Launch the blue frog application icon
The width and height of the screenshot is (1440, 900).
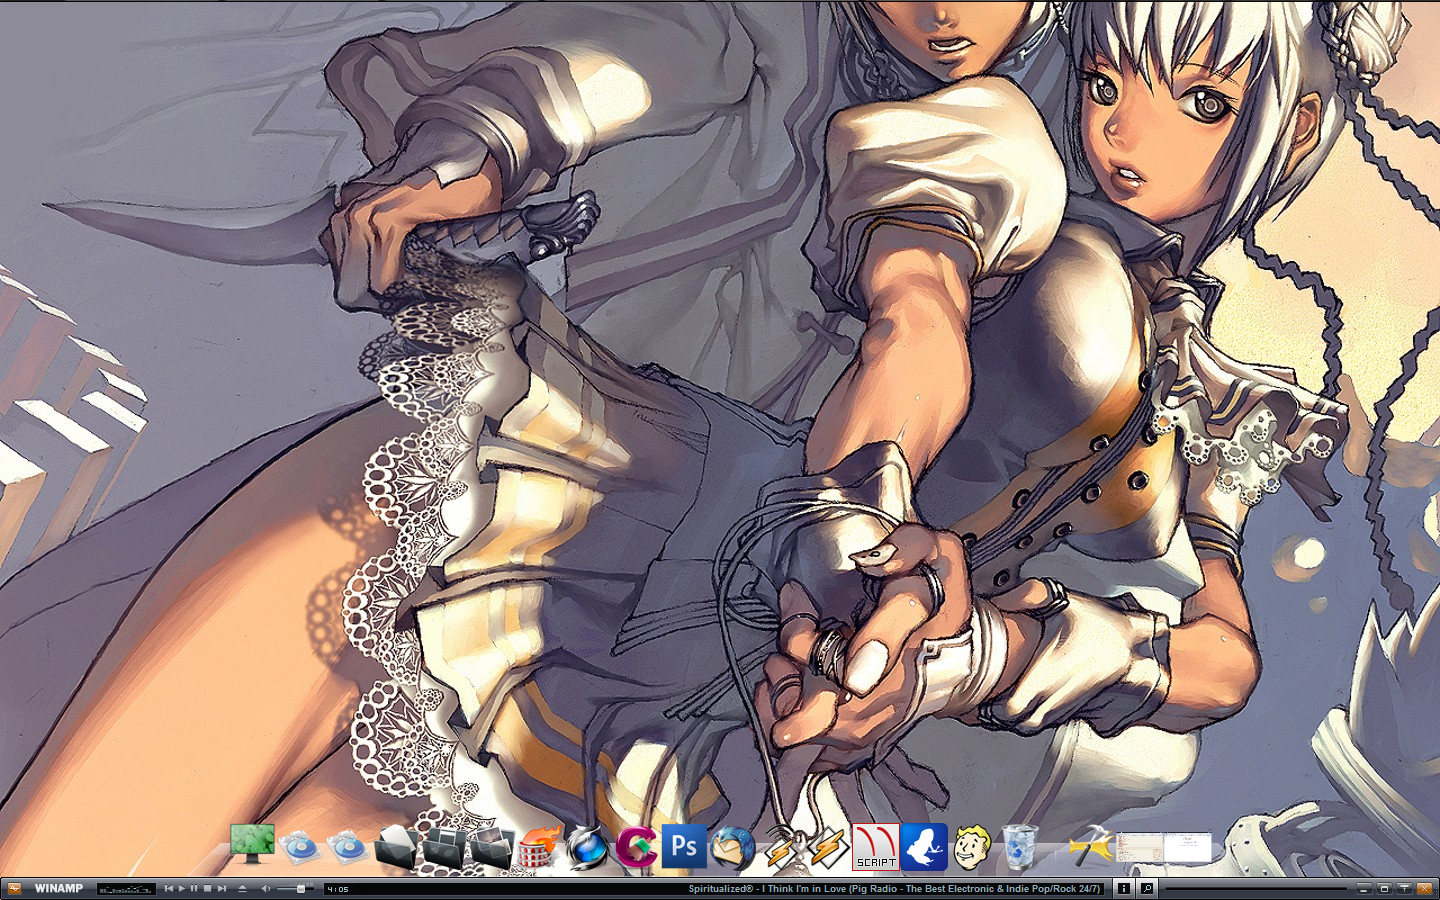pyautogui.click(x=923, y=847)
